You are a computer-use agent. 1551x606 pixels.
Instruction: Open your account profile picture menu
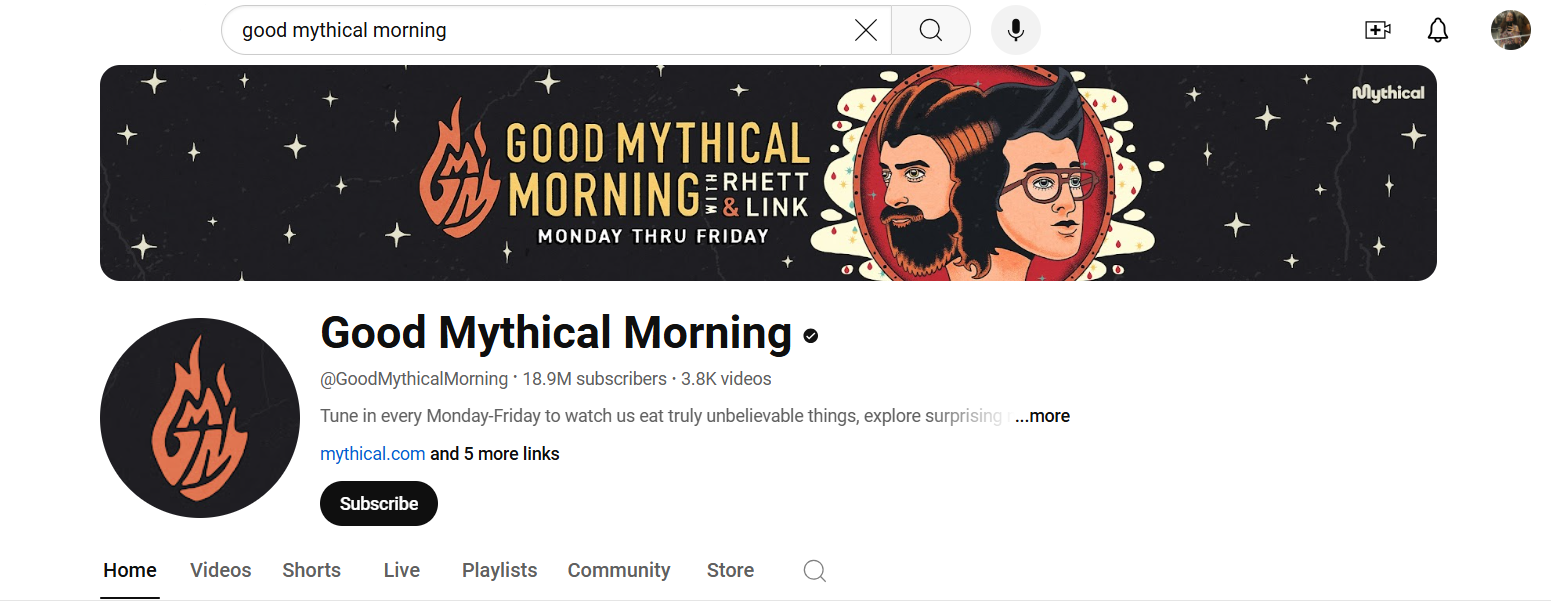[x=1511, y=30]
